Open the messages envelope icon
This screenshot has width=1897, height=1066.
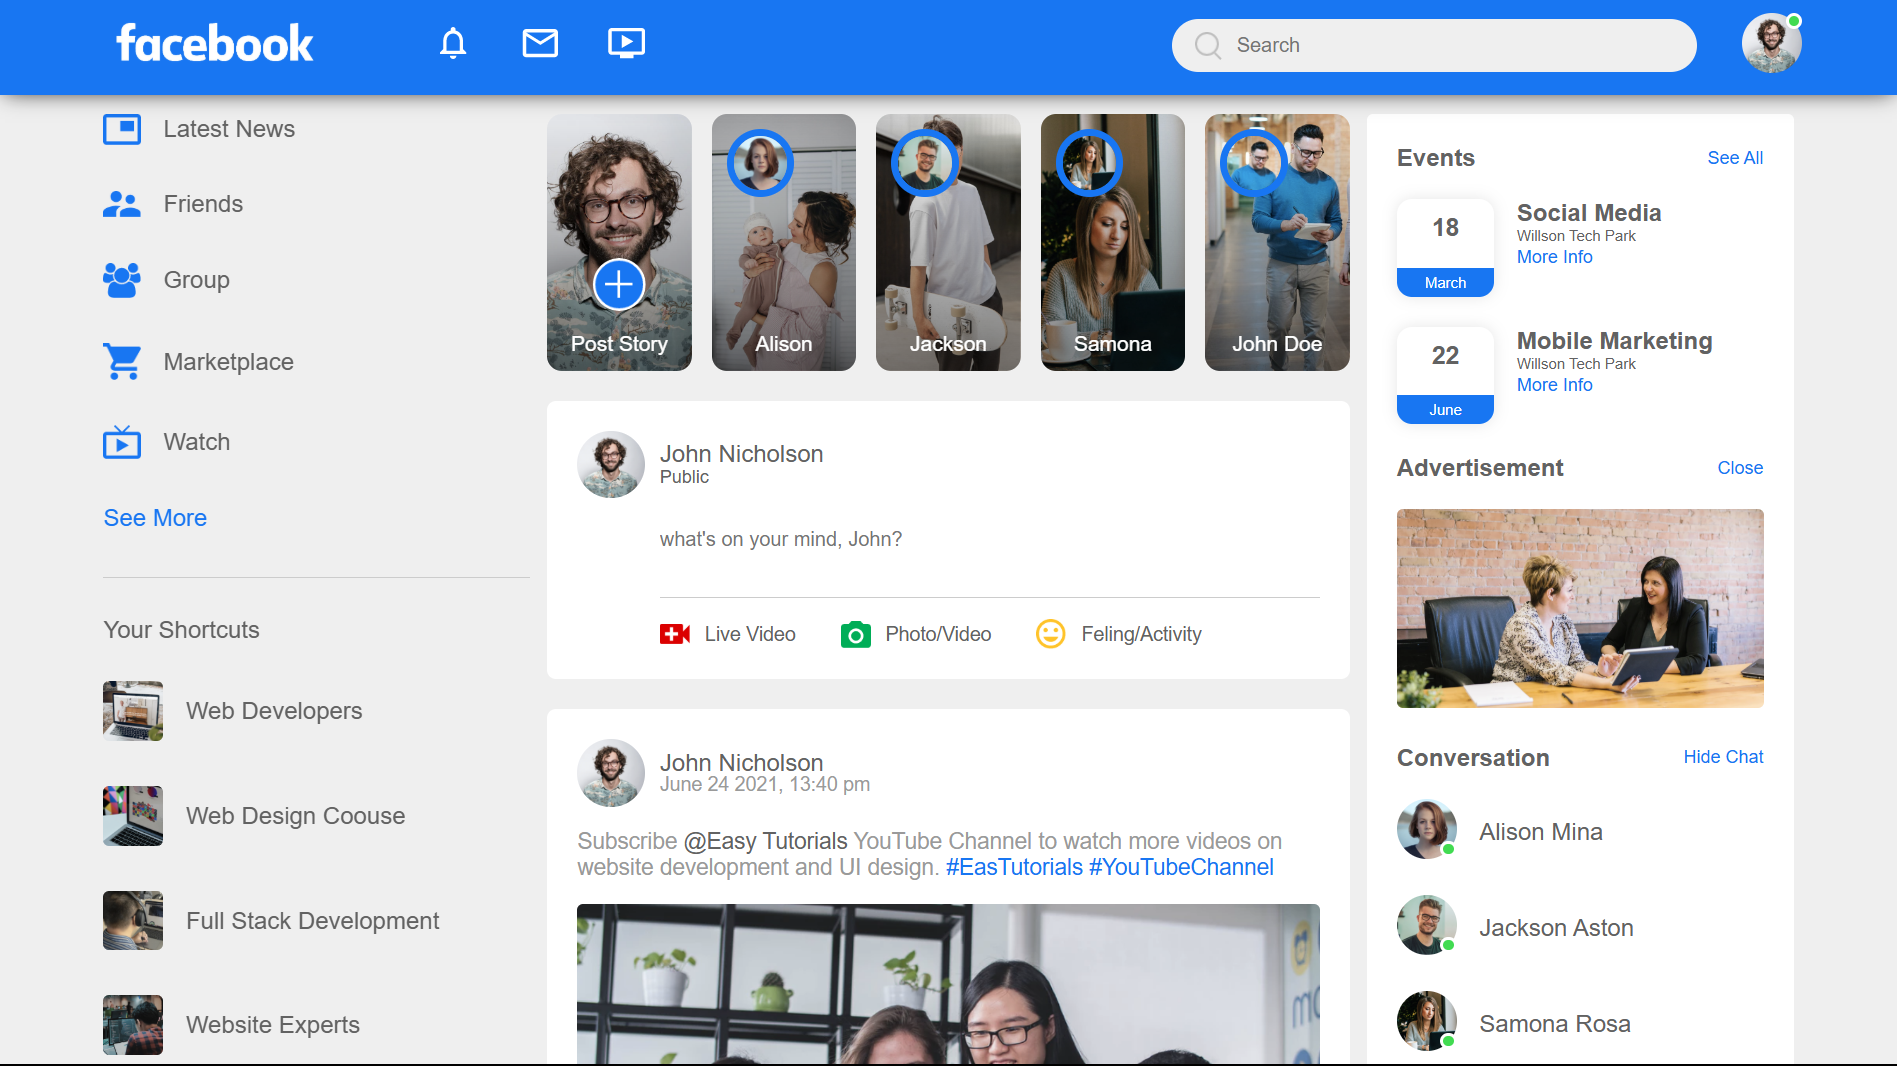click(x=540, y=44)
